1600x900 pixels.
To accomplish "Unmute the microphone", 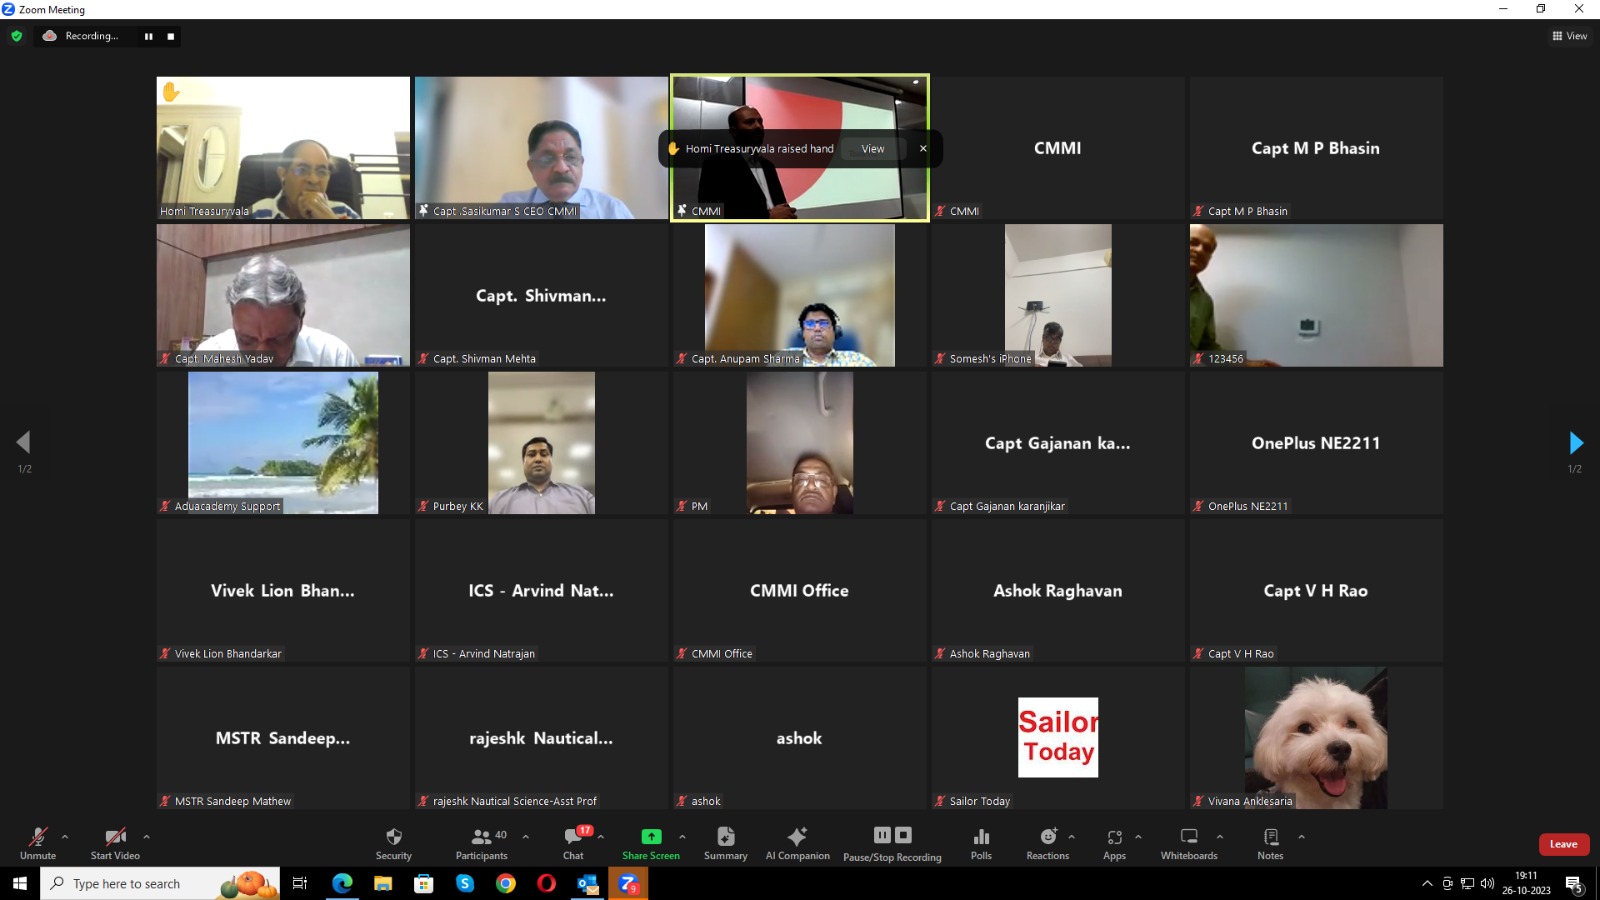I will point(38,837).
